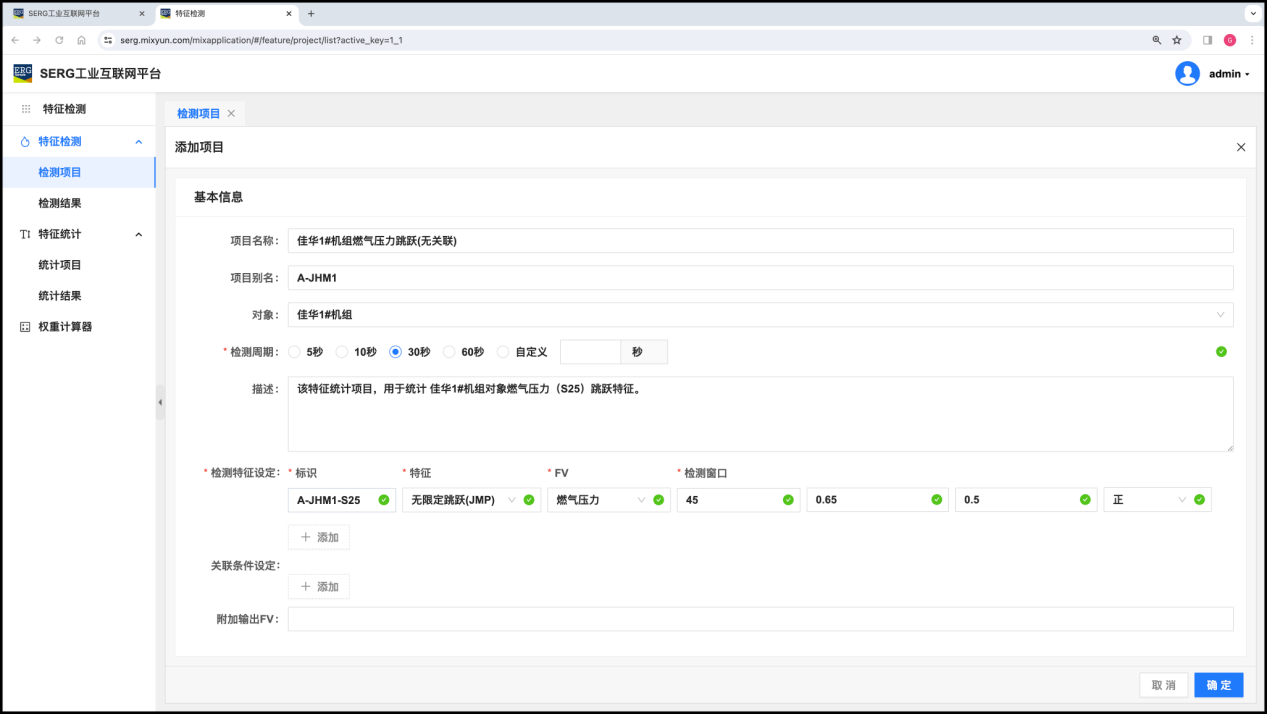
Task: Choose the 自定义 detection period radio
Action: click(x=503, y=352)
